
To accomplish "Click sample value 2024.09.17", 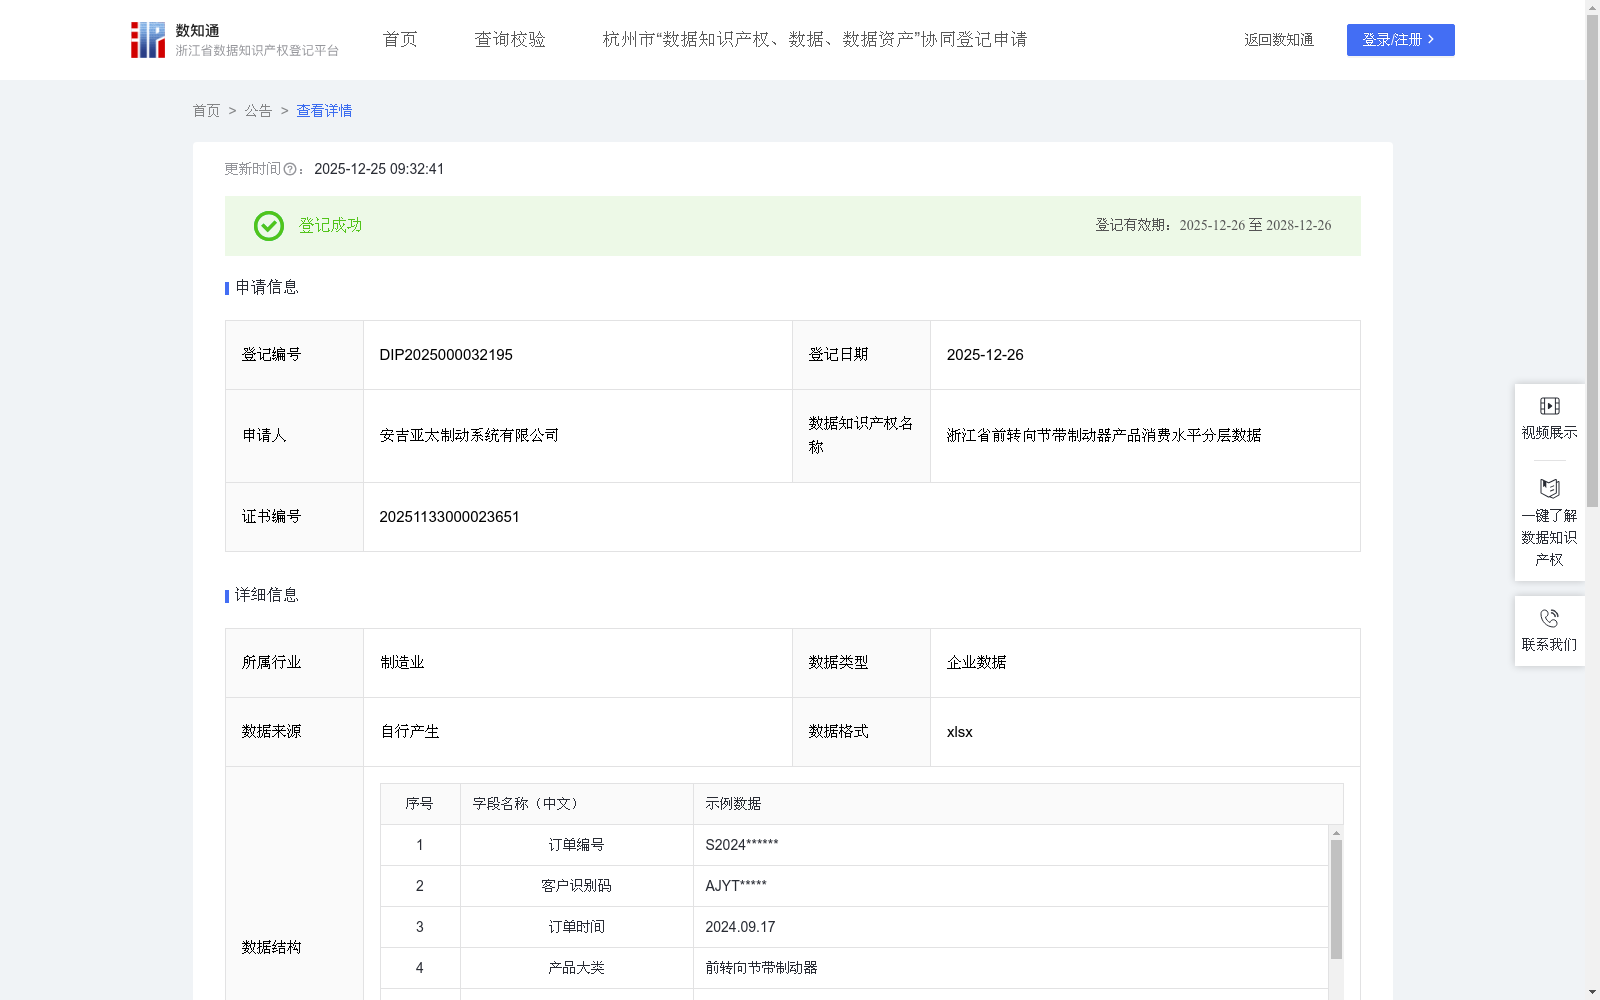I will (740, 927).
